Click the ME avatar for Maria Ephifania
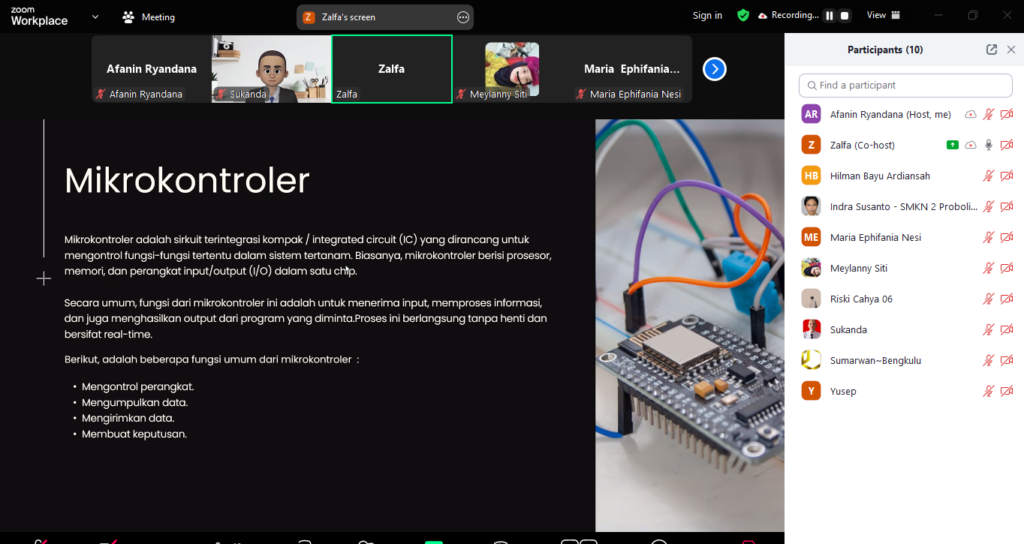 tap(811, 237)
